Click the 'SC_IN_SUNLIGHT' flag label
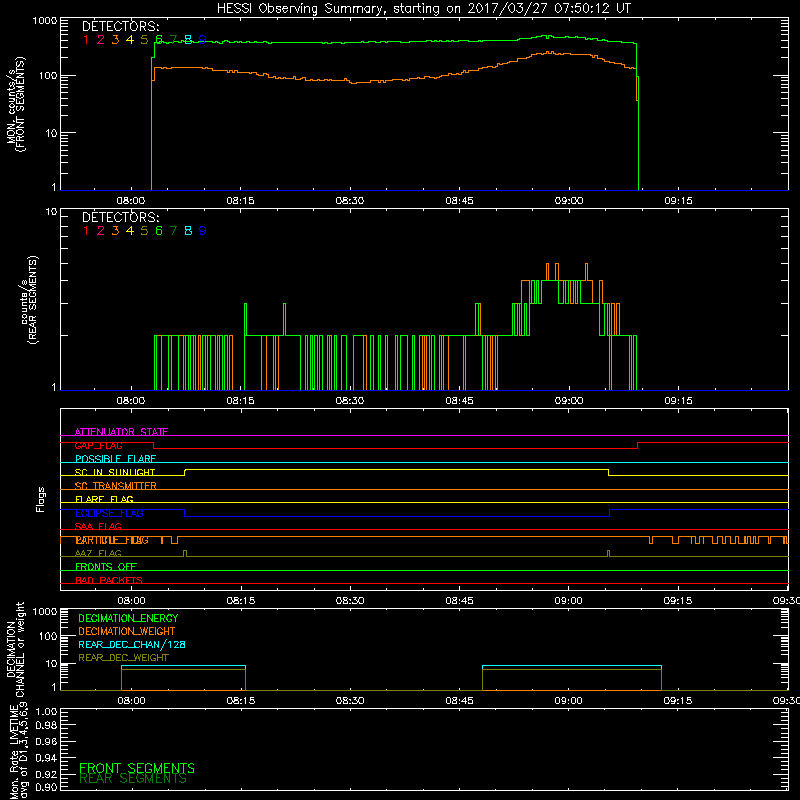800x800 pixels. (x=115, y=472)
